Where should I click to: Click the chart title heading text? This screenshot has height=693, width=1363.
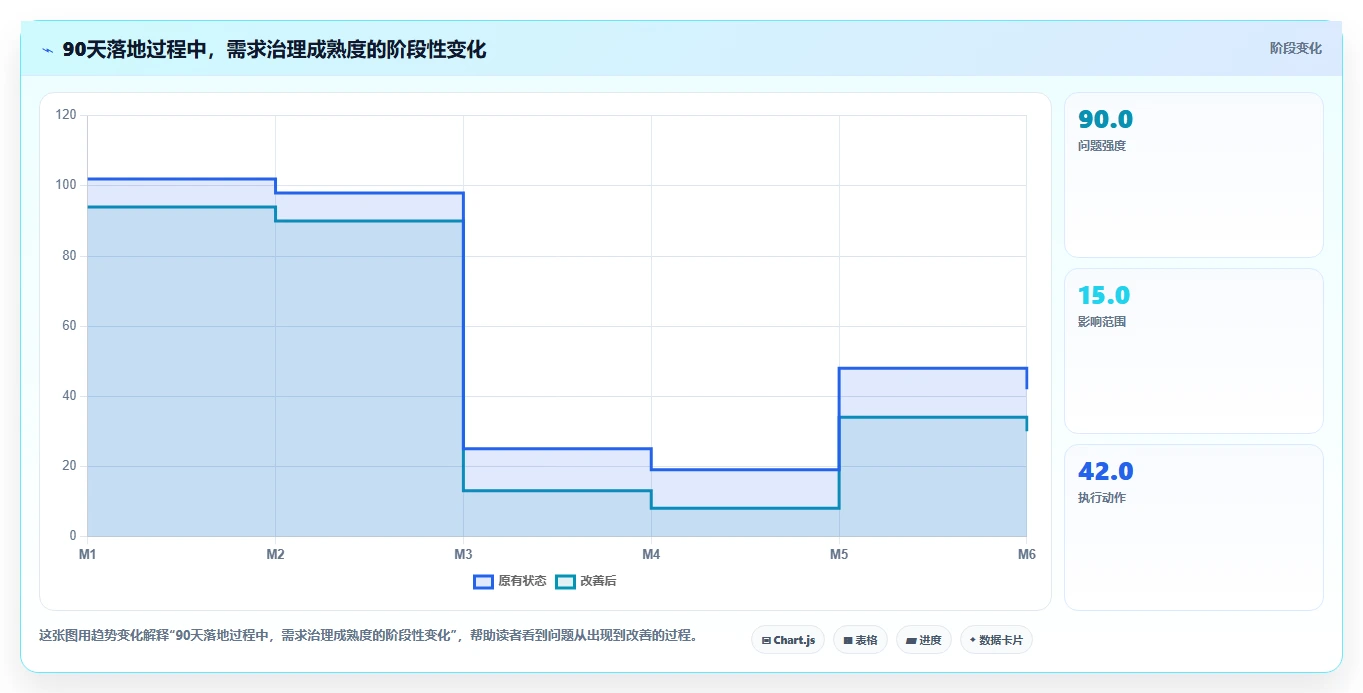click(274, 49)
